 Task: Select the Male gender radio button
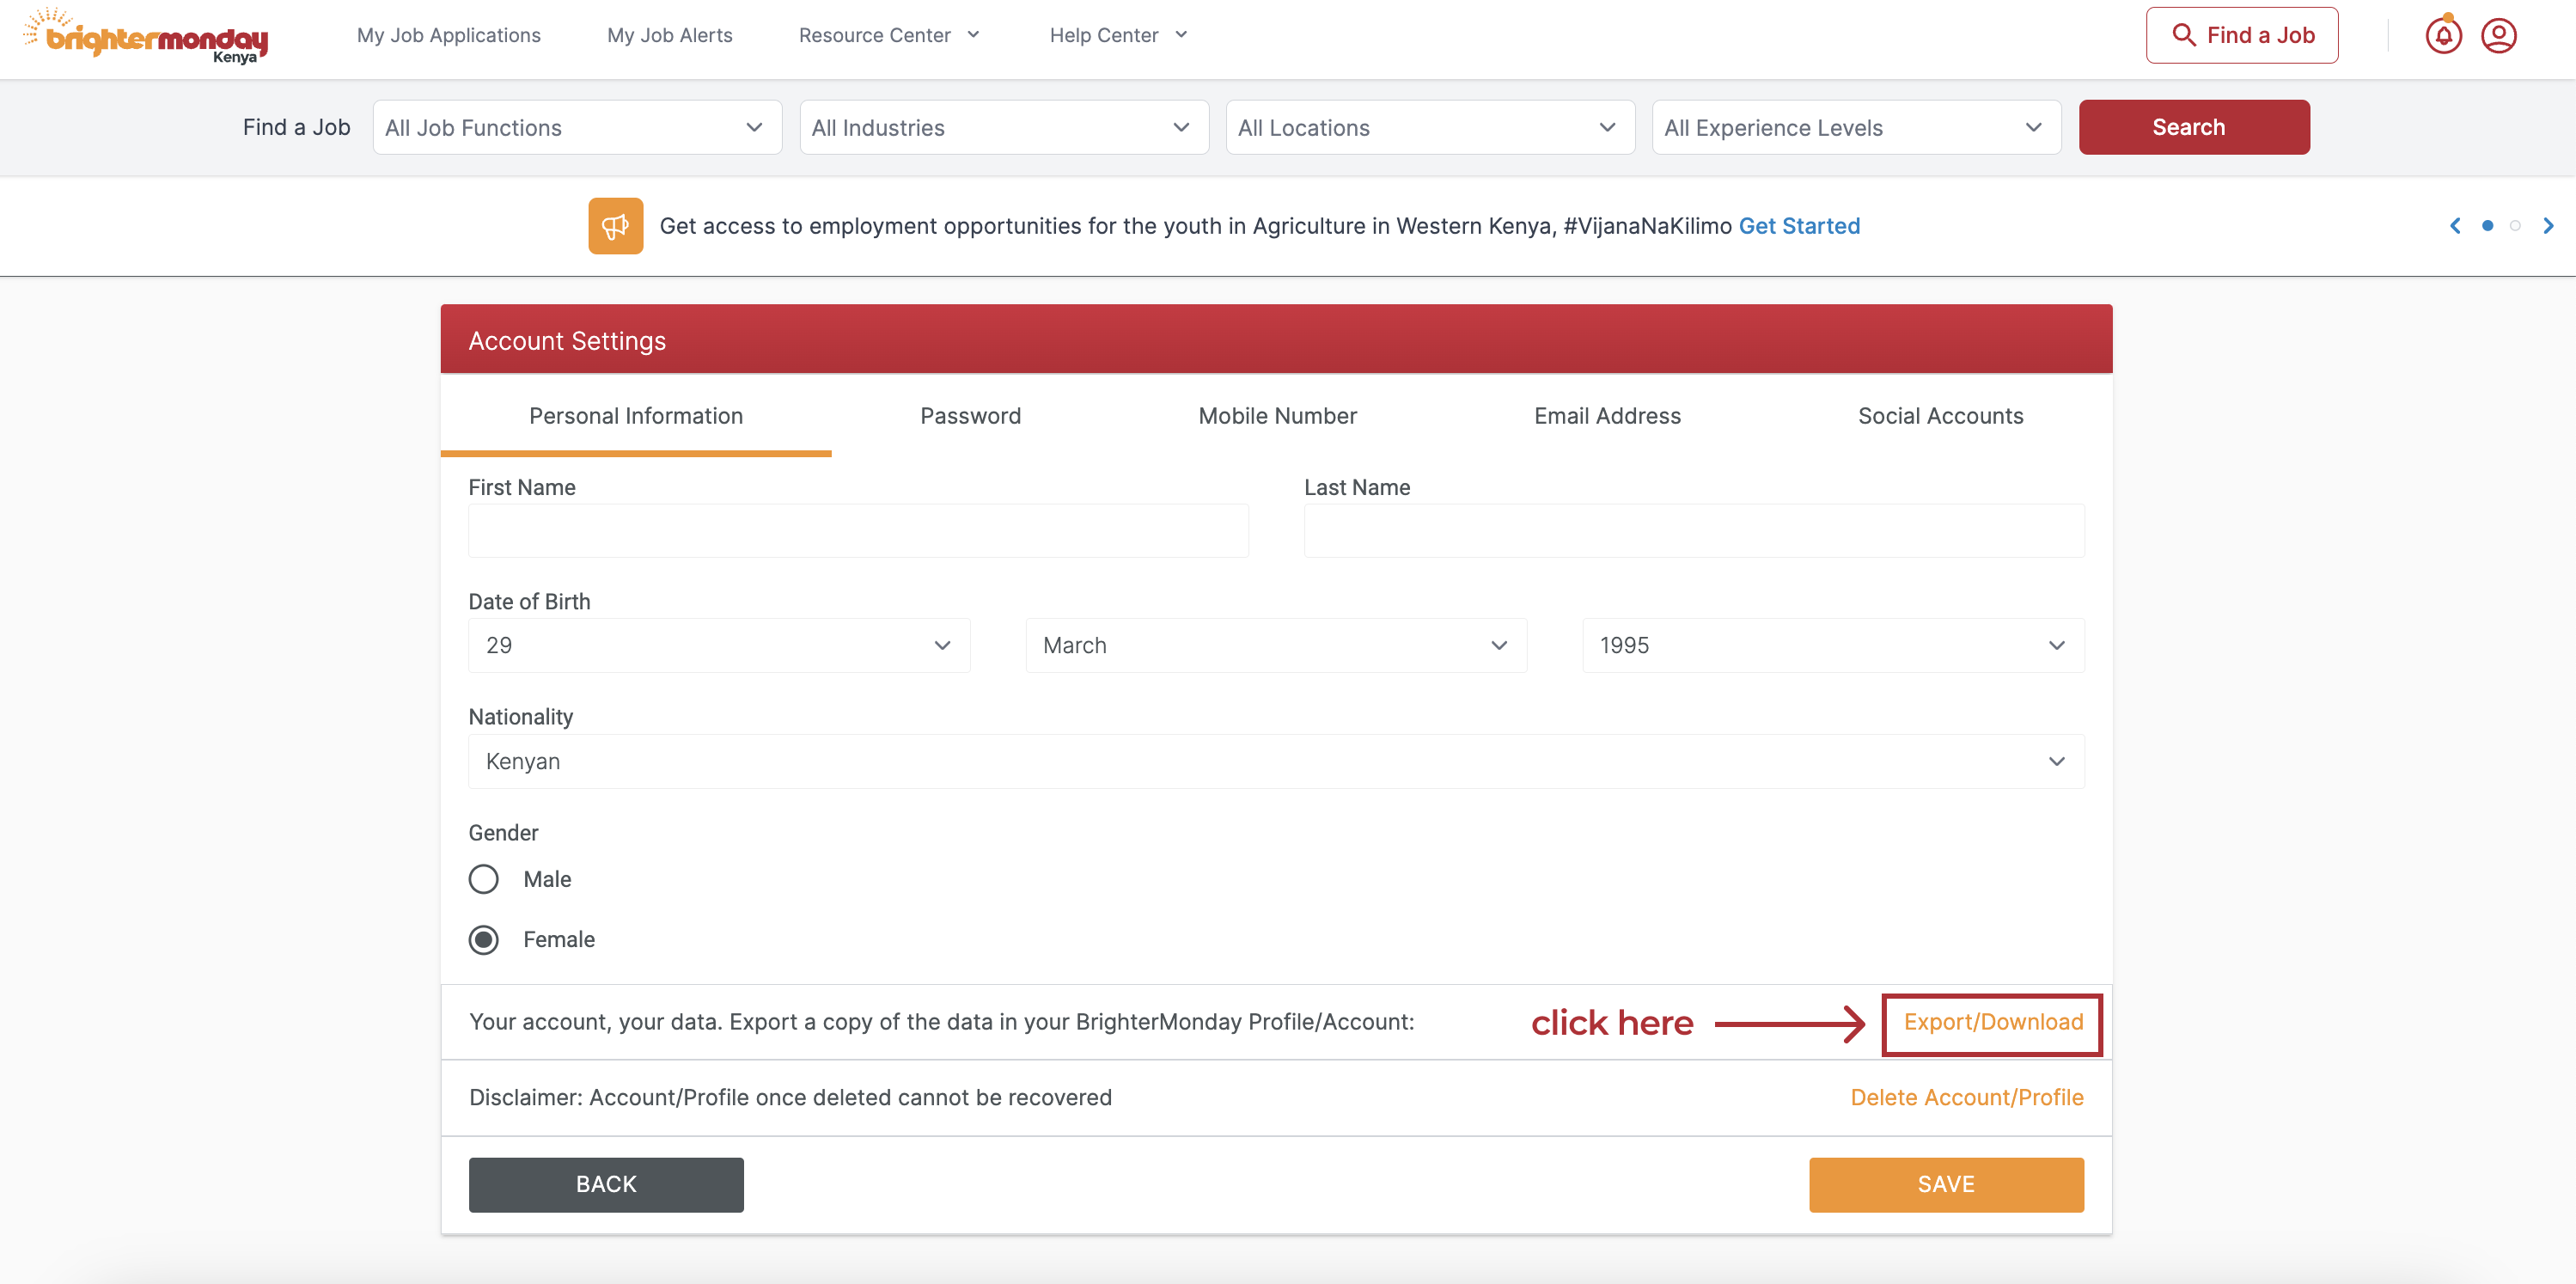point(483,879)
